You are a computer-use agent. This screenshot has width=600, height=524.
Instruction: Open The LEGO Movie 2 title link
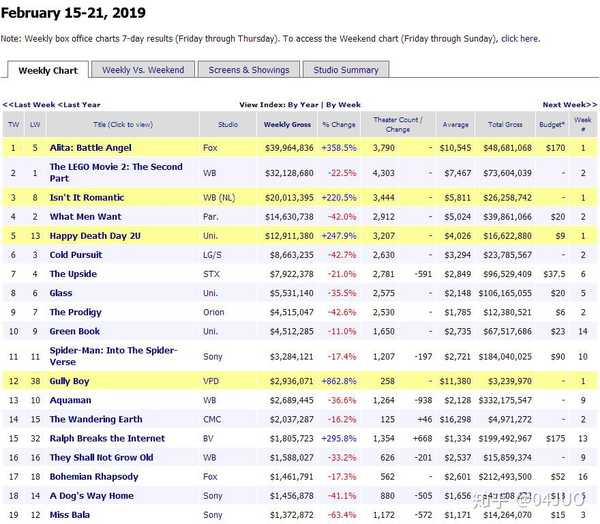116,173
